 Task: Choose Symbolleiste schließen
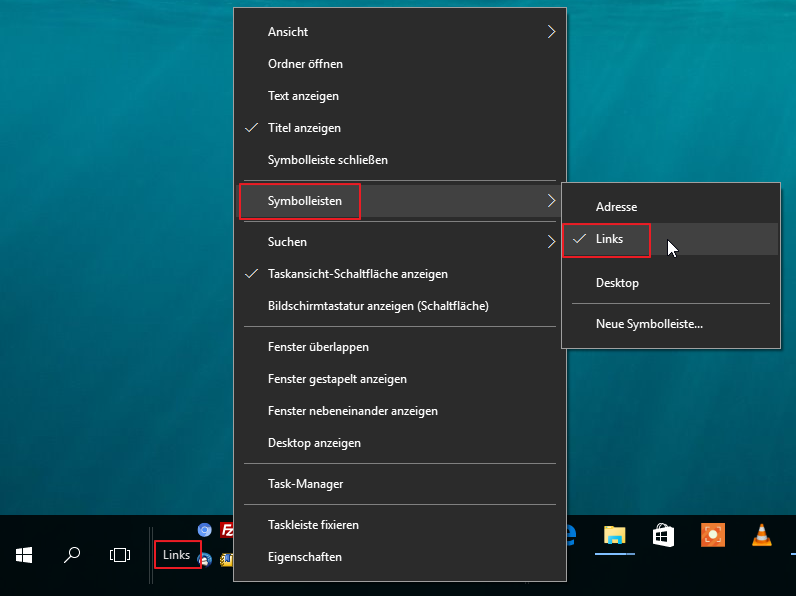400,160
